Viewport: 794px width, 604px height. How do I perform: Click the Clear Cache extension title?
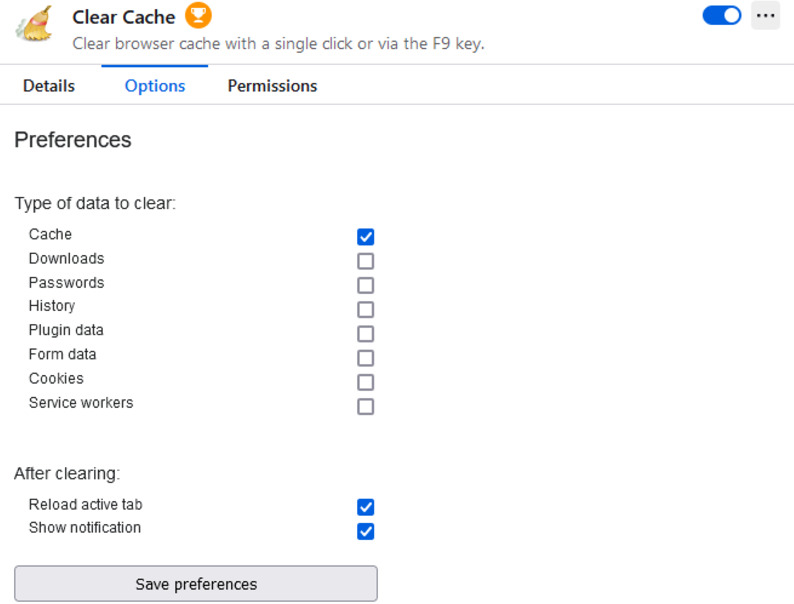(x=124, y=17)
